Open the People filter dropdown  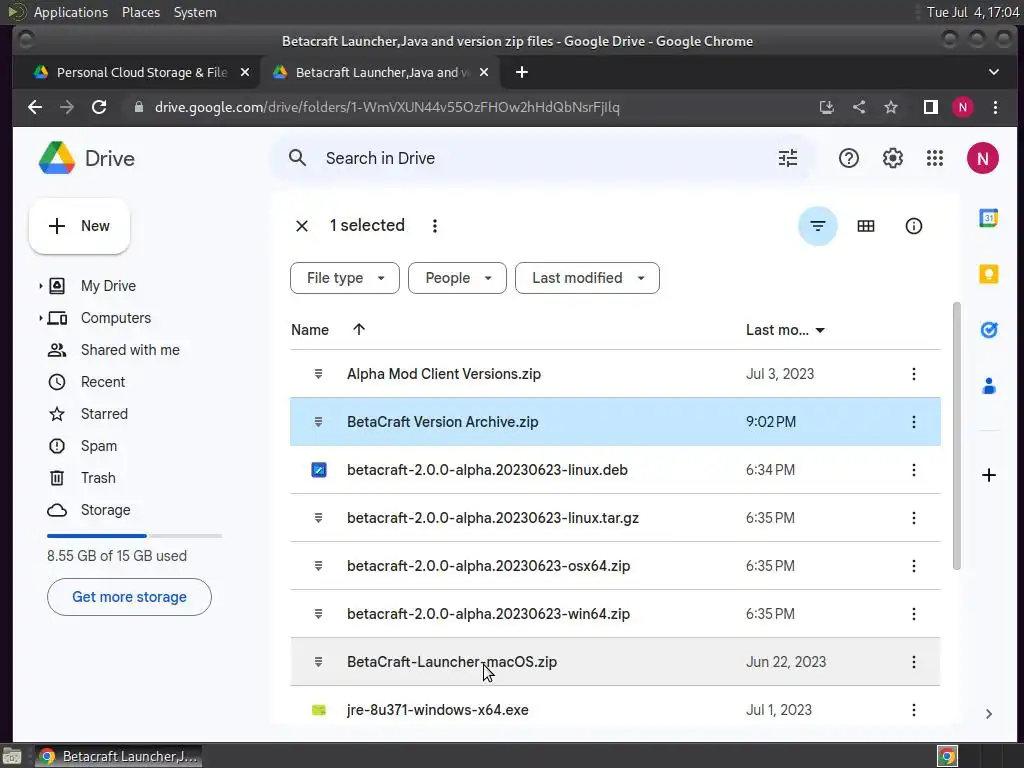[x=457, y=278]
